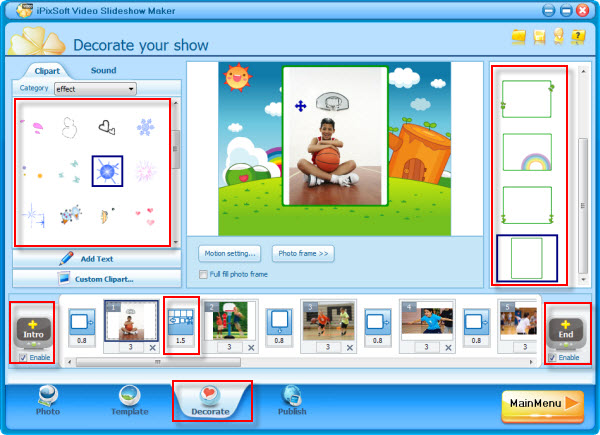Go to the Template step
The image size is (600, 435).
click(x=130, y=400)
